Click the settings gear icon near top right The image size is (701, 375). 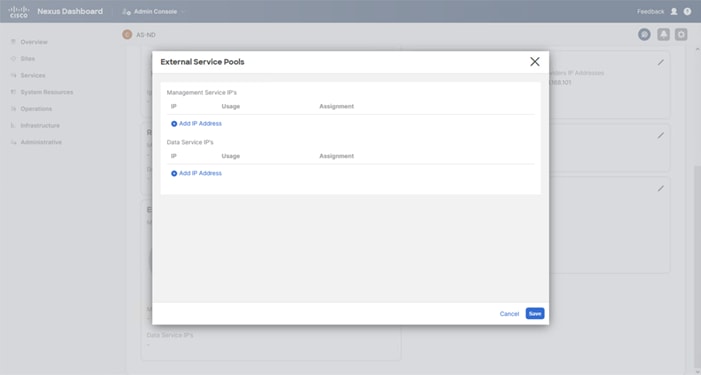click(681, 34)
